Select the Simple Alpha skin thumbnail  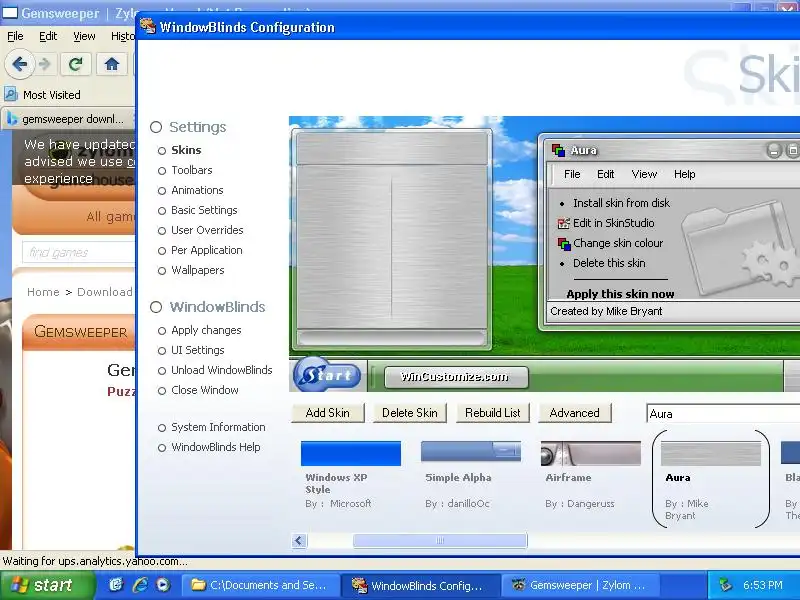471,453
